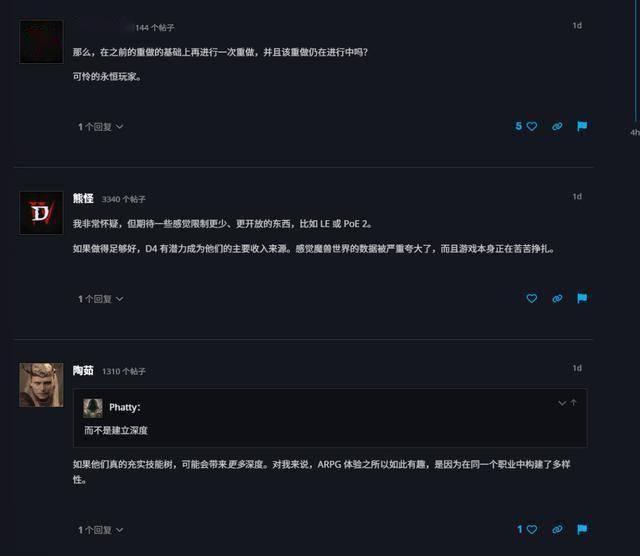The height and width of the screenshot is (556, 640).
Task: Flag 陶茹's post
Action: click(x=582, y=529)
